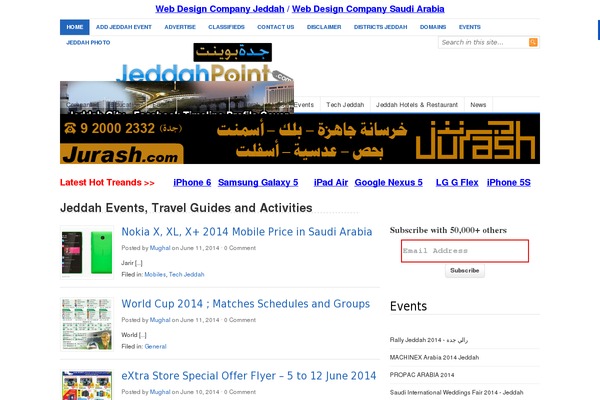This screenshot has height=400, width=600.
Task: Open Web Design Company Saudi Arabia link
Action: 368,9
